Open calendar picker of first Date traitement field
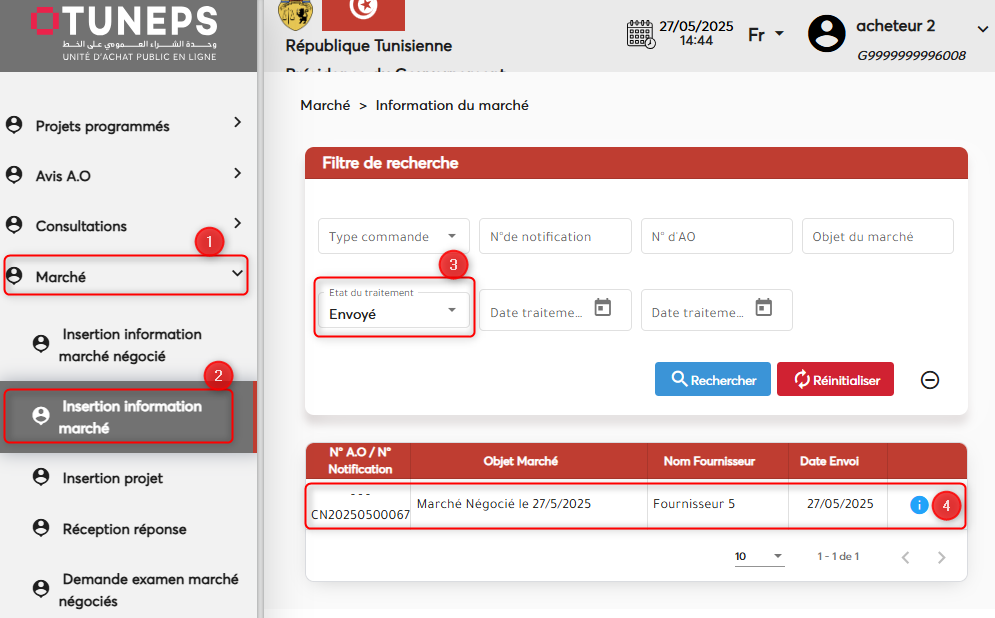The width and height of the screenshot is (995, 618). pyautogui.click(x=602, y=308)
